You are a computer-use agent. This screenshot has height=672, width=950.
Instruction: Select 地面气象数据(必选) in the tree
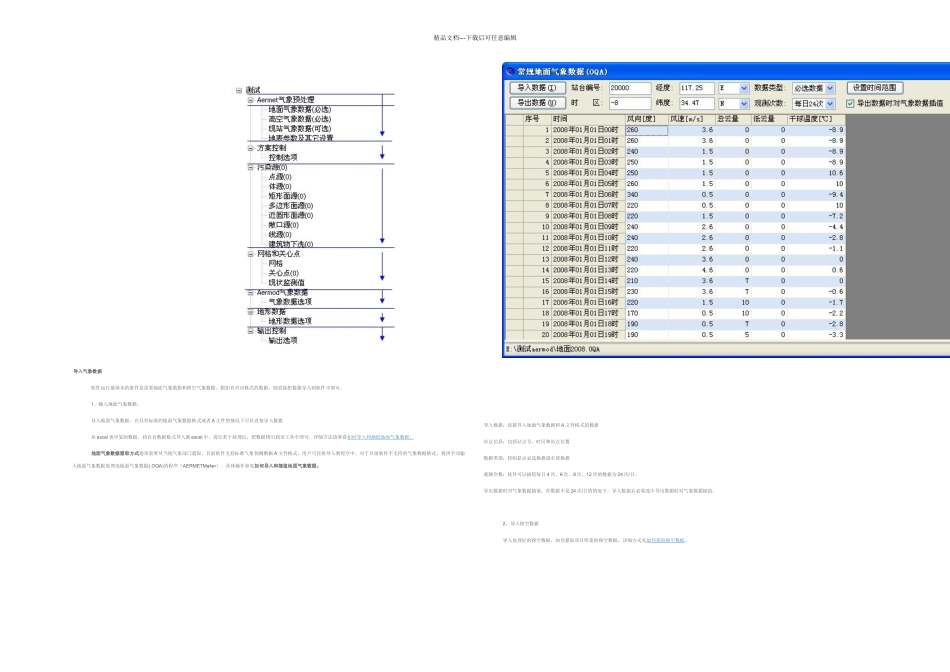(300, 110)
